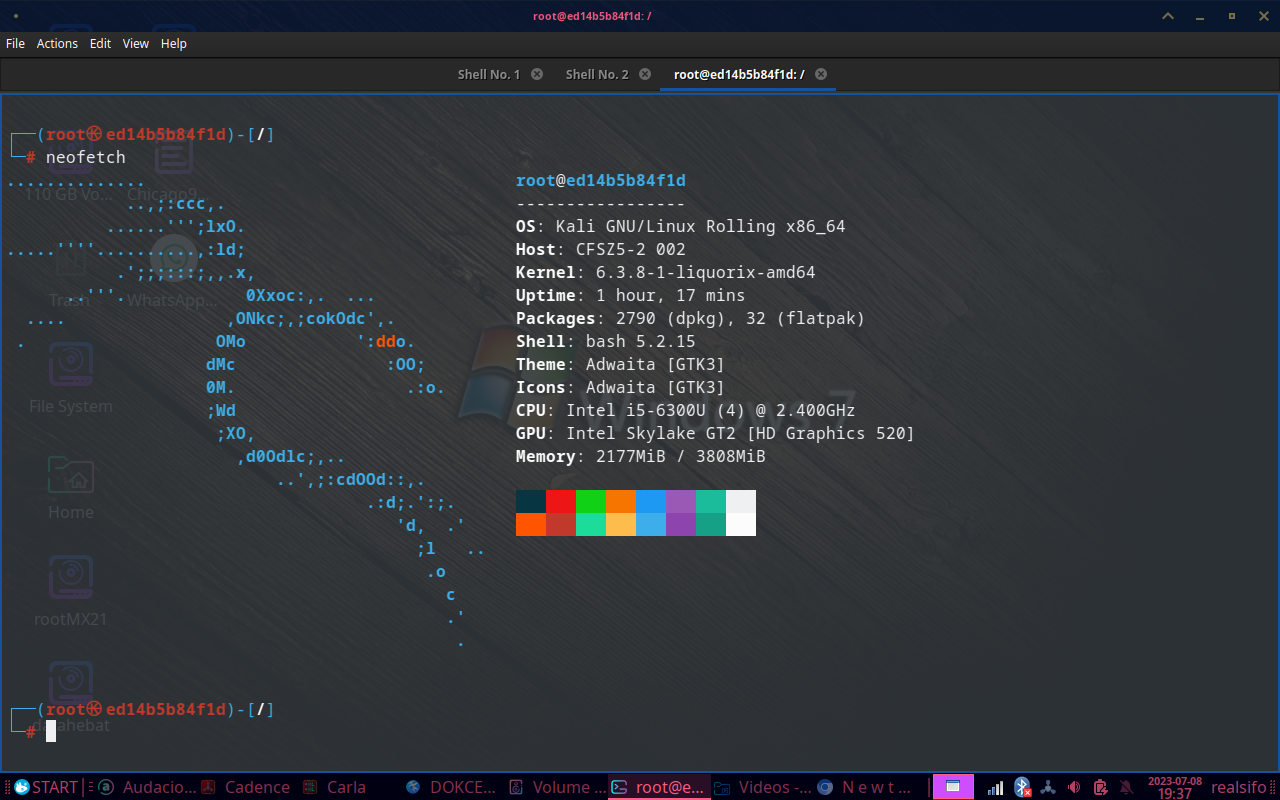Viewport: 1280px width, 800px height.
Task: Switch to the Shell No. 1 tab
Action: (488, 74)
